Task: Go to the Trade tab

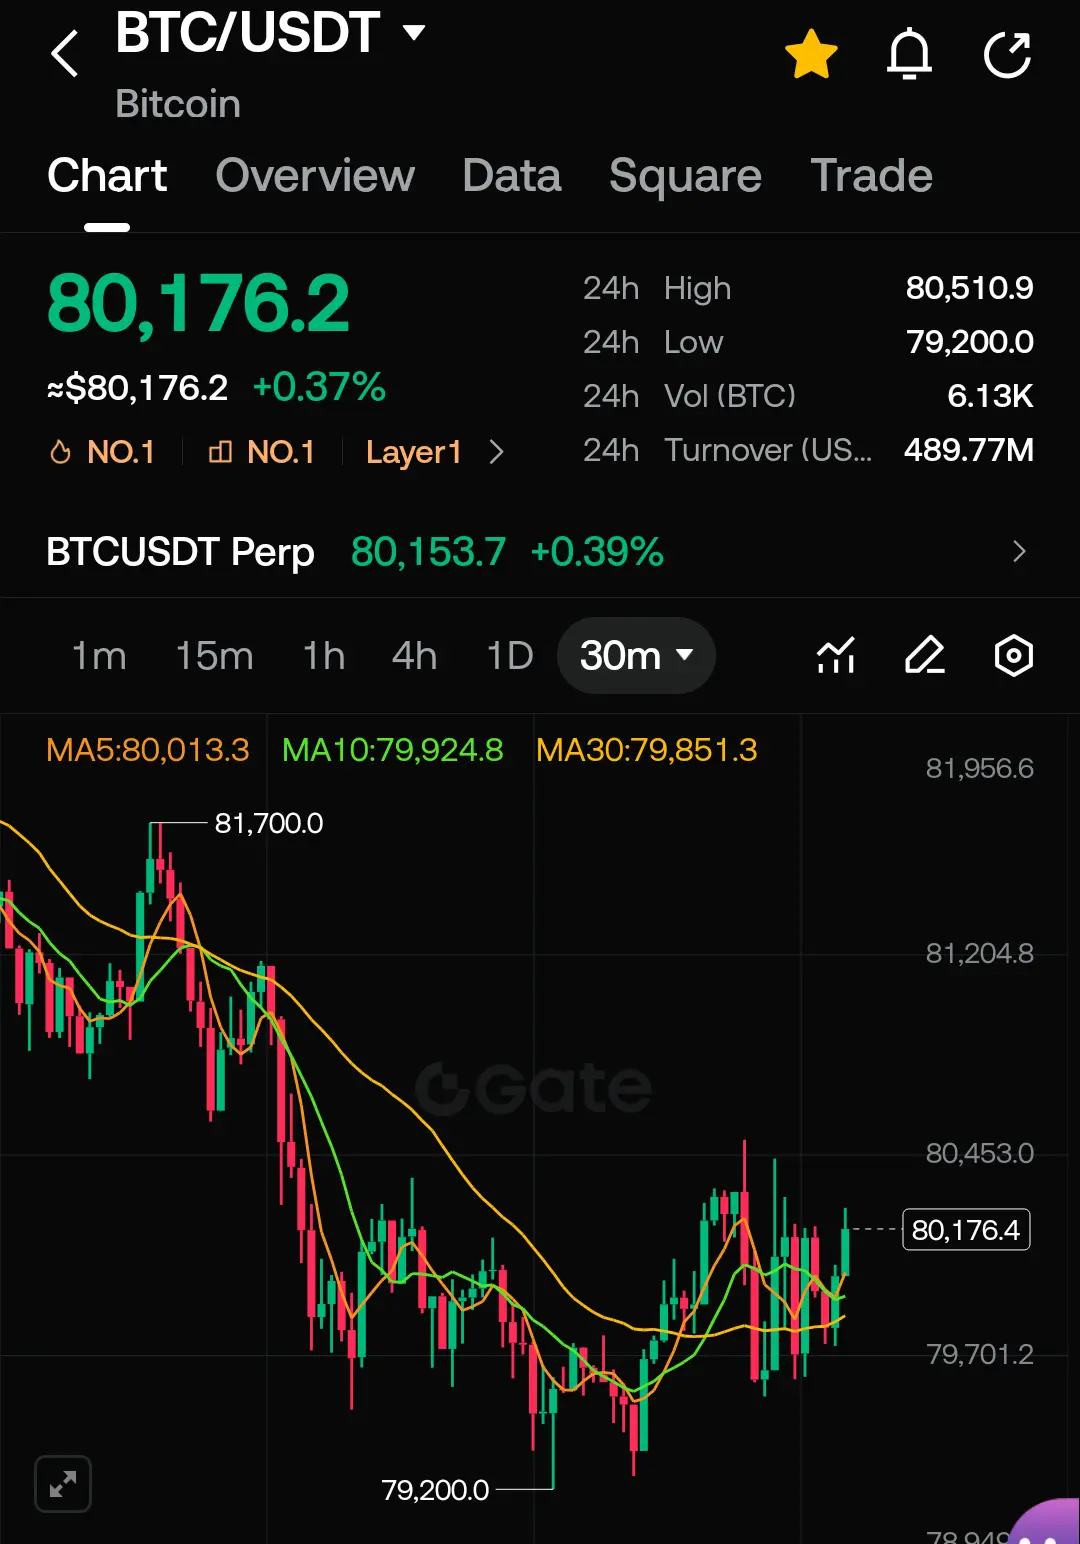Action: pyautogui.click(x=871, y=176)
